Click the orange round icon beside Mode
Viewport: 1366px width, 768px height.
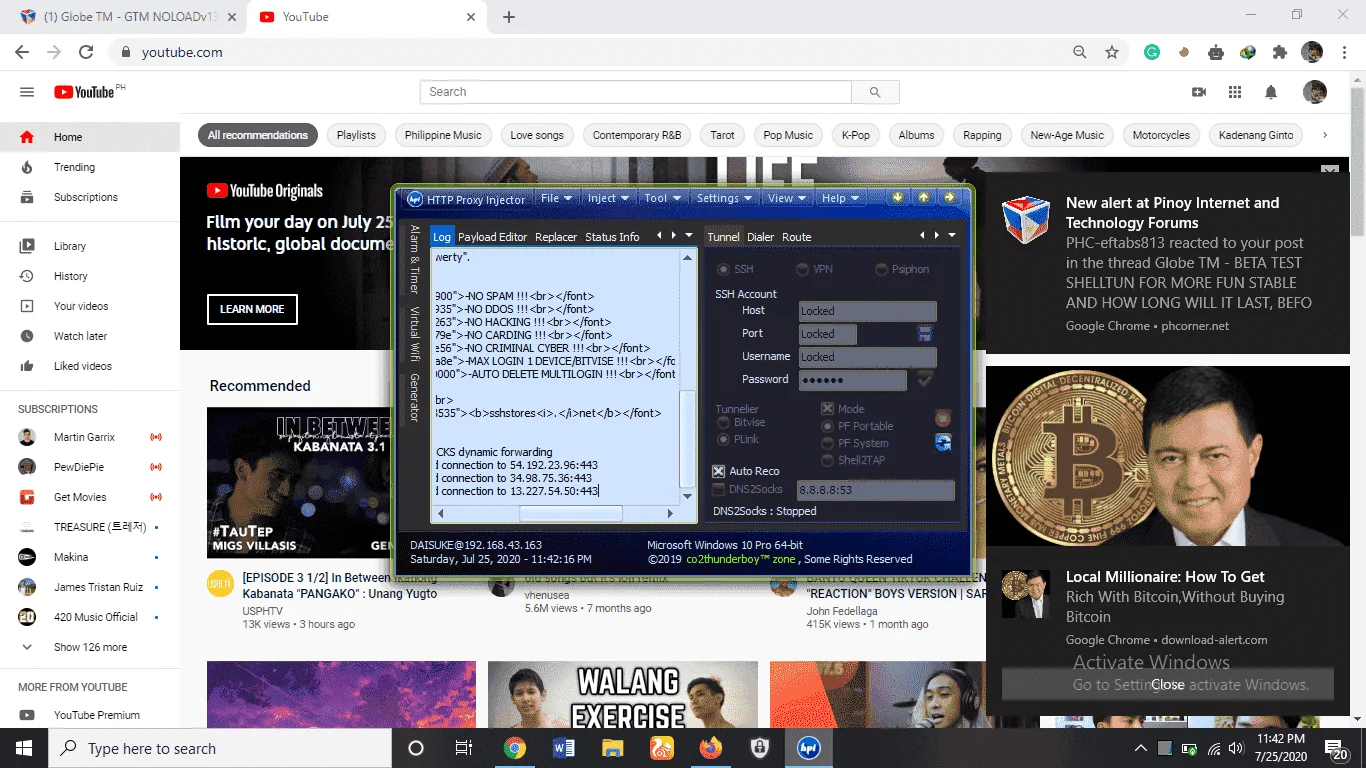click(942, 418)
